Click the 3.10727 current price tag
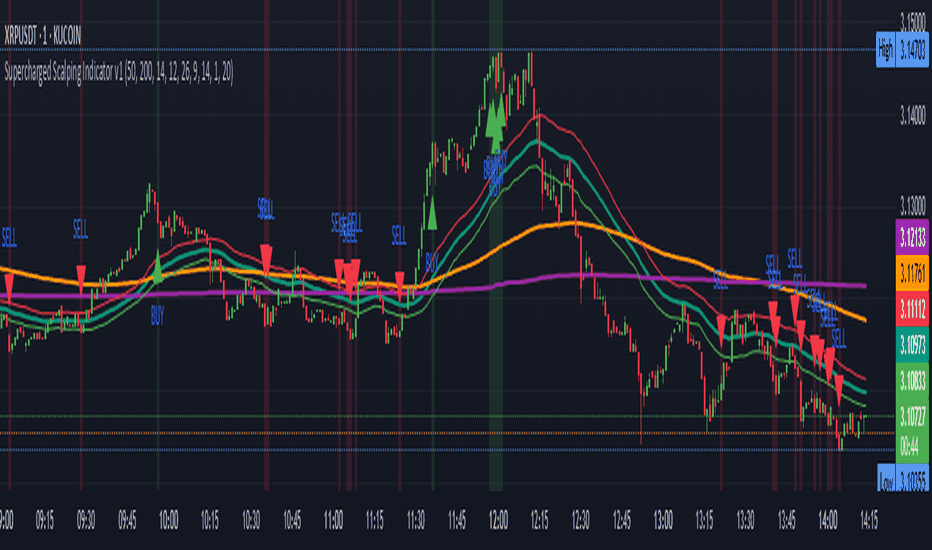932x550 pixels. click(x=912, y=414)
